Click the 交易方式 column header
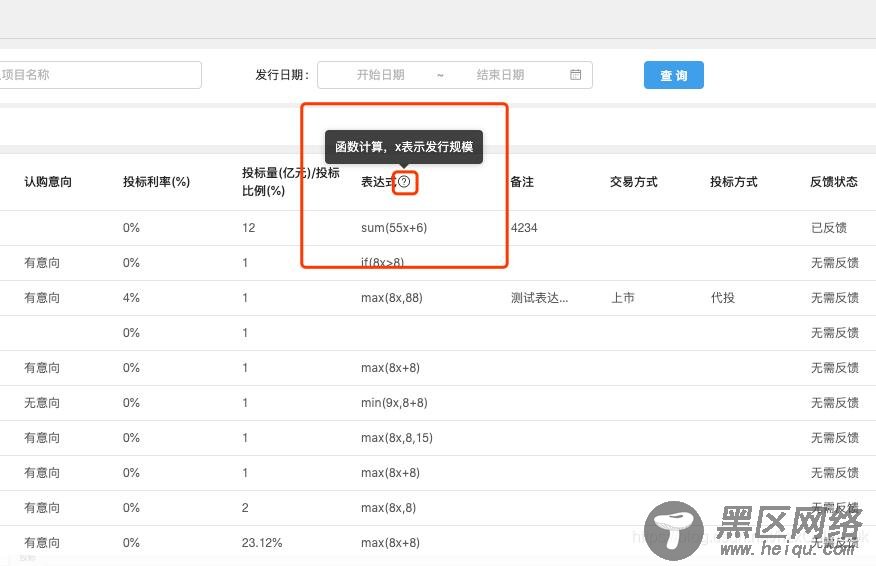 click(634, 182)
